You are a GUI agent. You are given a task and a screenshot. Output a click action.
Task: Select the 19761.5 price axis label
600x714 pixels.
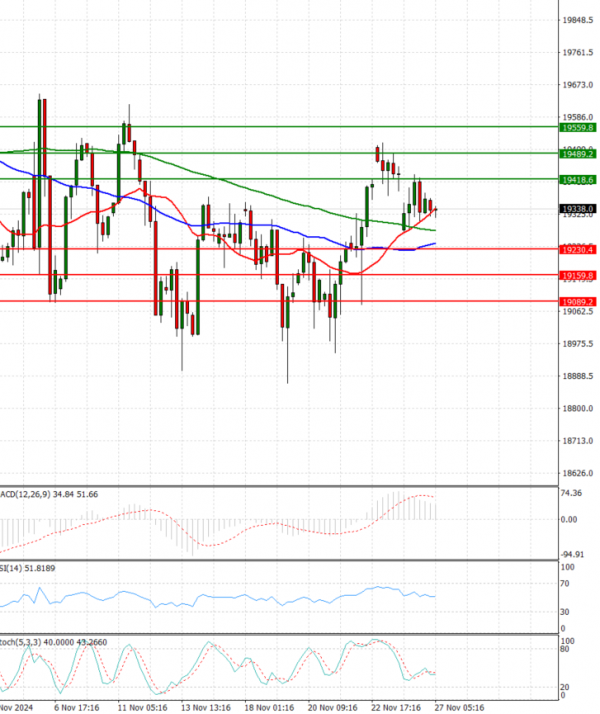(578, 52)
